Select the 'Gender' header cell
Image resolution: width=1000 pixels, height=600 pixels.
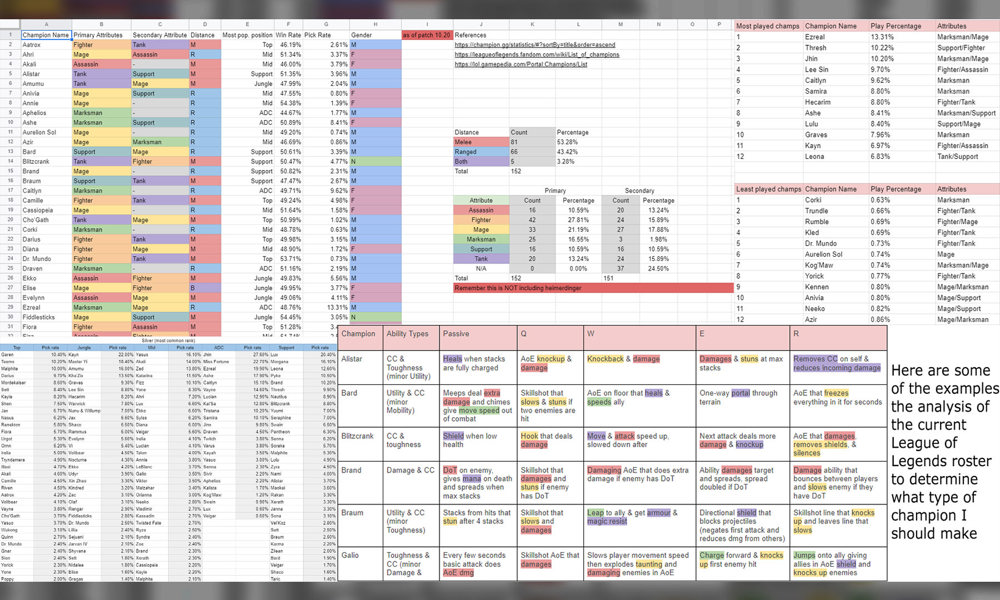375,35
